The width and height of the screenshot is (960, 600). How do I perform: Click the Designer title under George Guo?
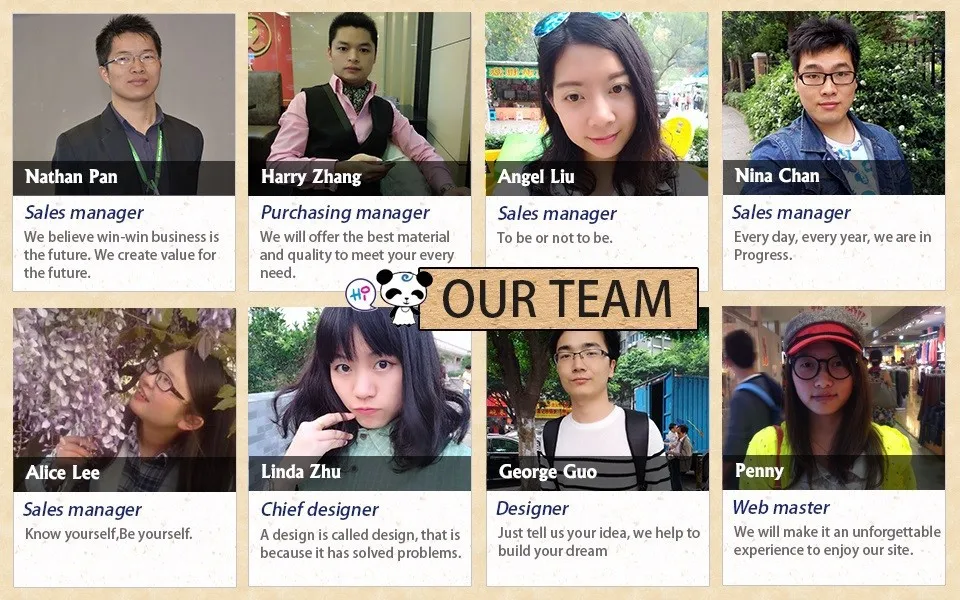[x=532, y=509]
